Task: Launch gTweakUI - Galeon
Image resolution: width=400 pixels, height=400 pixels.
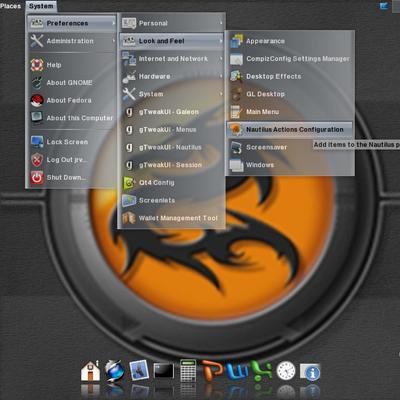Action: pos(172,112)
